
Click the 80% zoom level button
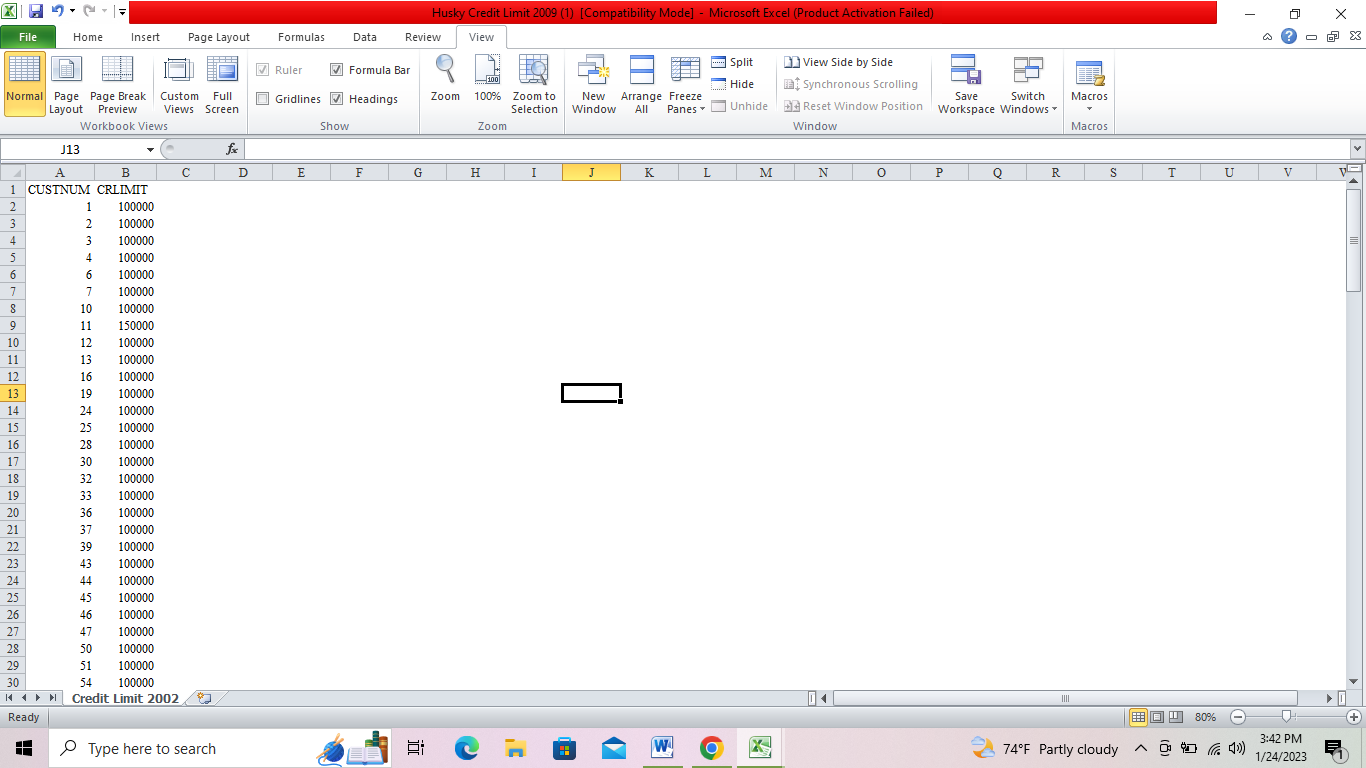(x=1205, y=717)
